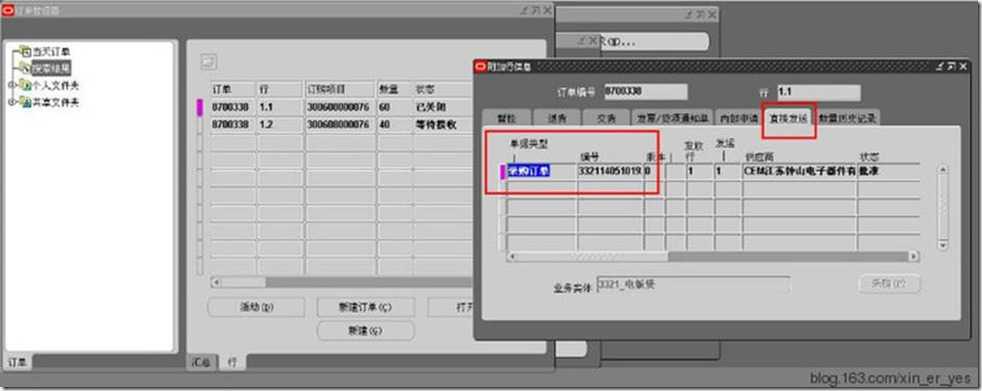Click right arrow of front window horizontal scrollbar

914,256
